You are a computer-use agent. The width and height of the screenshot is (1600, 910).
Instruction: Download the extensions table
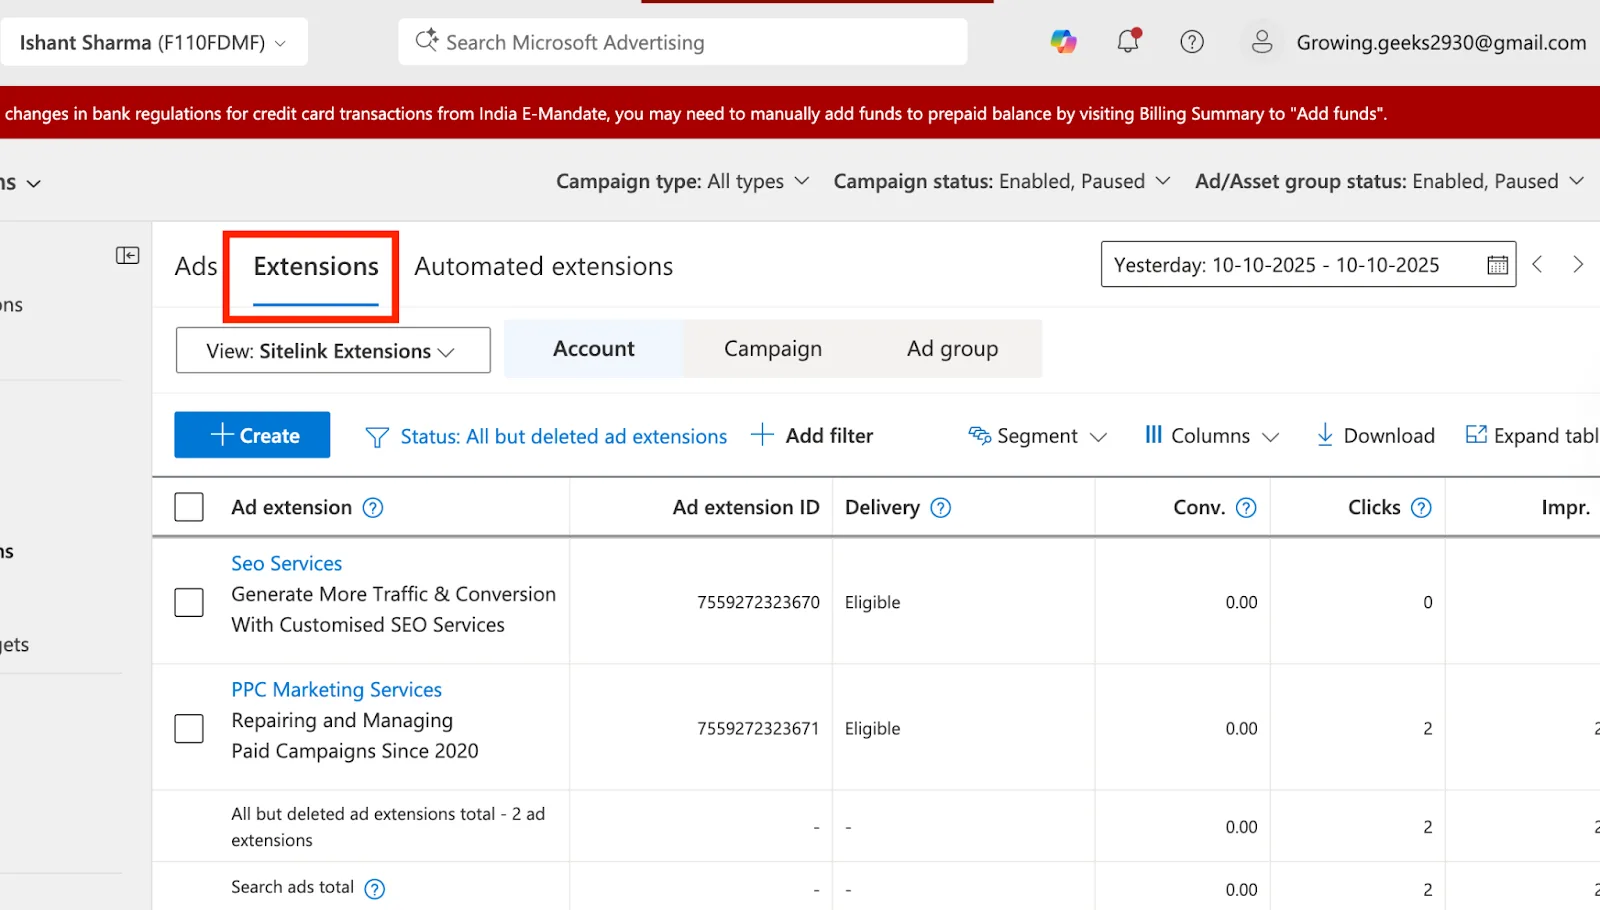(1376, 435)
